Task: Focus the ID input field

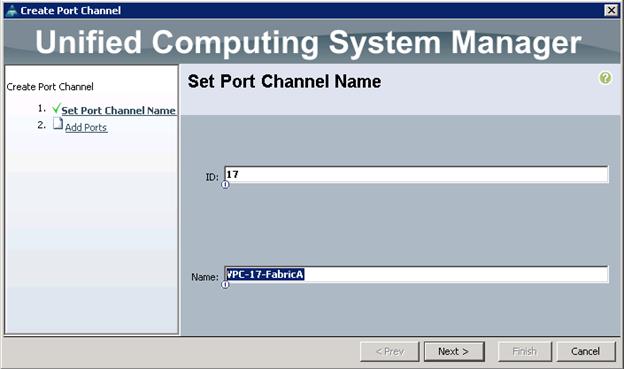Action: [416, 174]
